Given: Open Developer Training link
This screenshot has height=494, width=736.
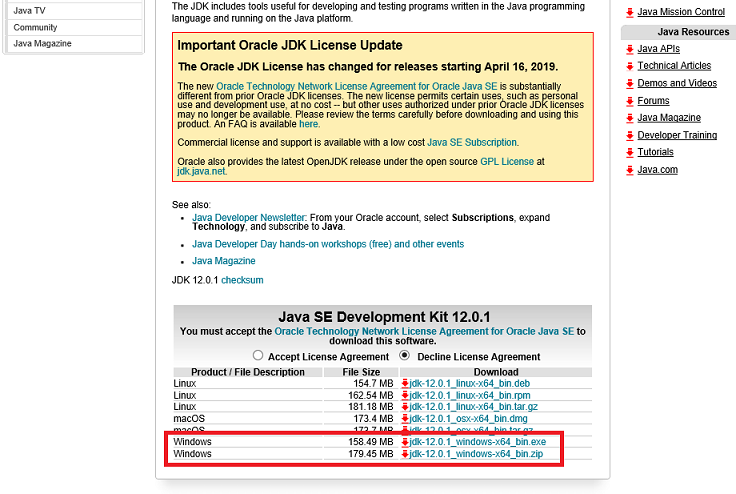Looking at the screenshot, I should tap(677, 135).
